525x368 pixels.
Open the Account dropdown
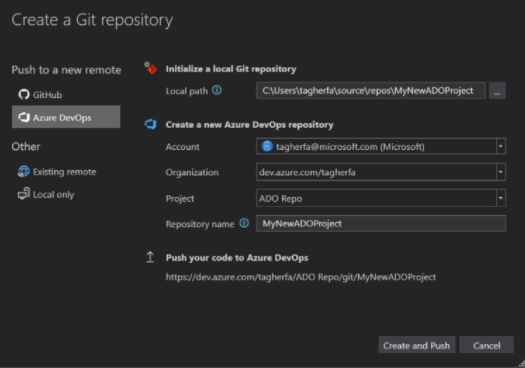pos(381,146)
